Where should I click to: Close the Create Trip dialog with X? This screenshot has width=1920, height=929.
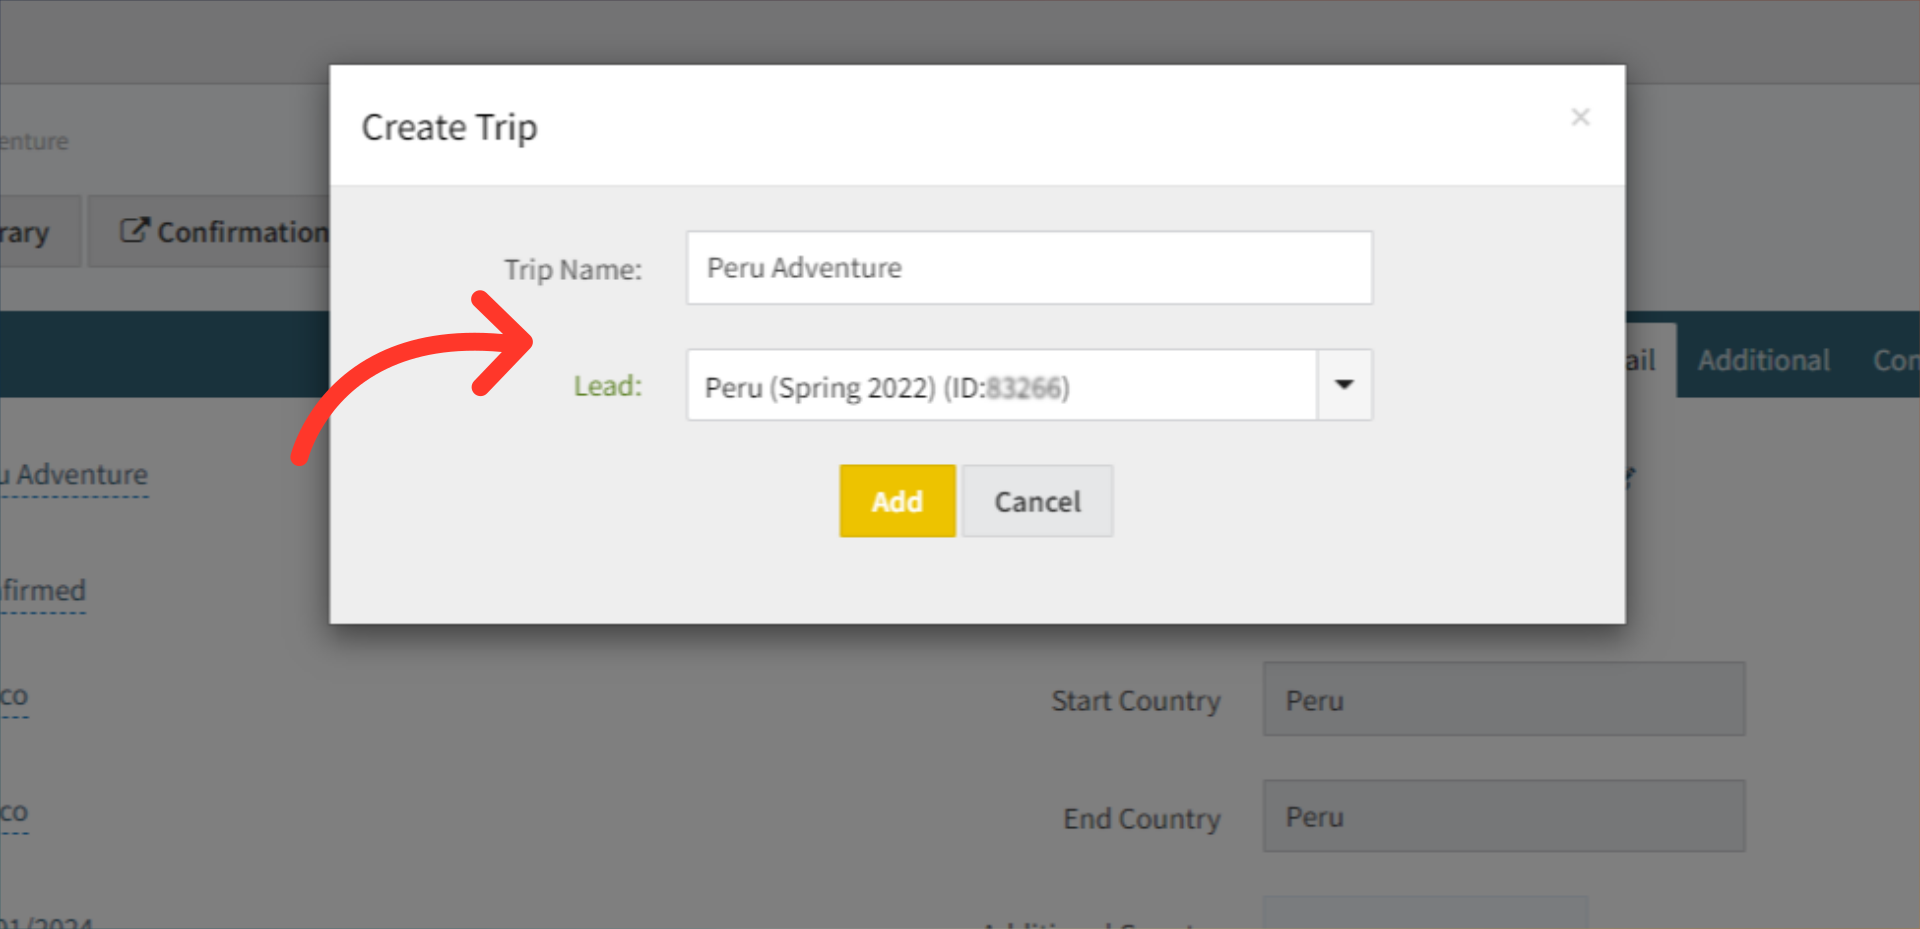pos(1580,118)
